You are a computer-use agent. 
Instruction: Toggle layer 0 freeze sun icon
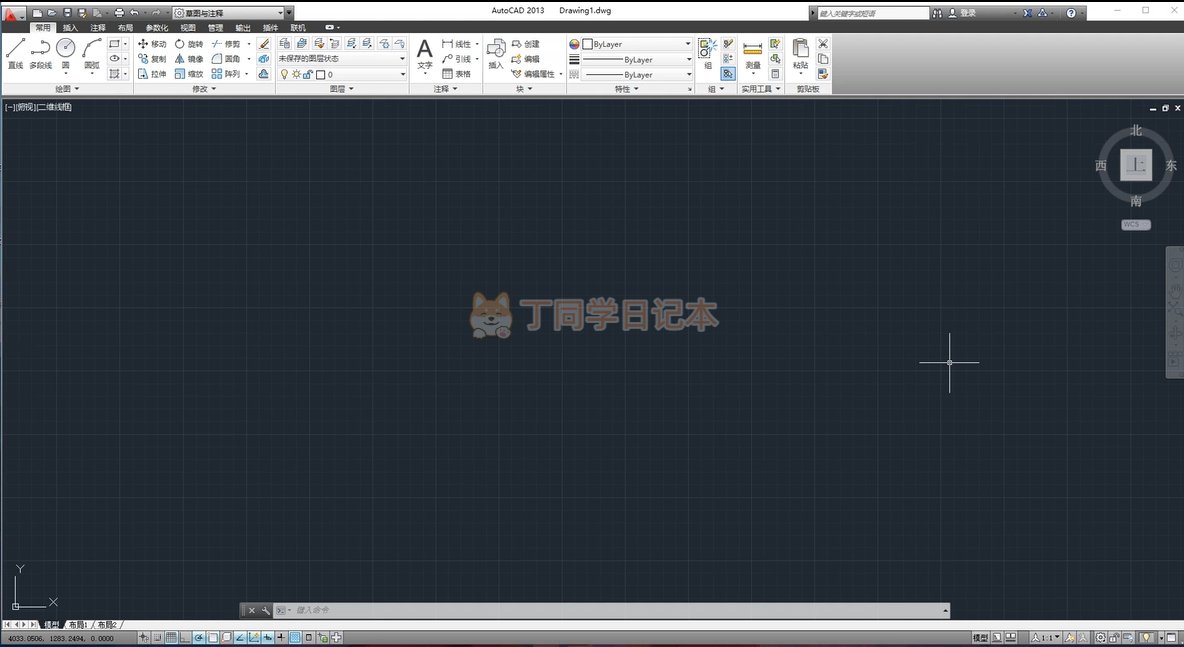[296, 74]
